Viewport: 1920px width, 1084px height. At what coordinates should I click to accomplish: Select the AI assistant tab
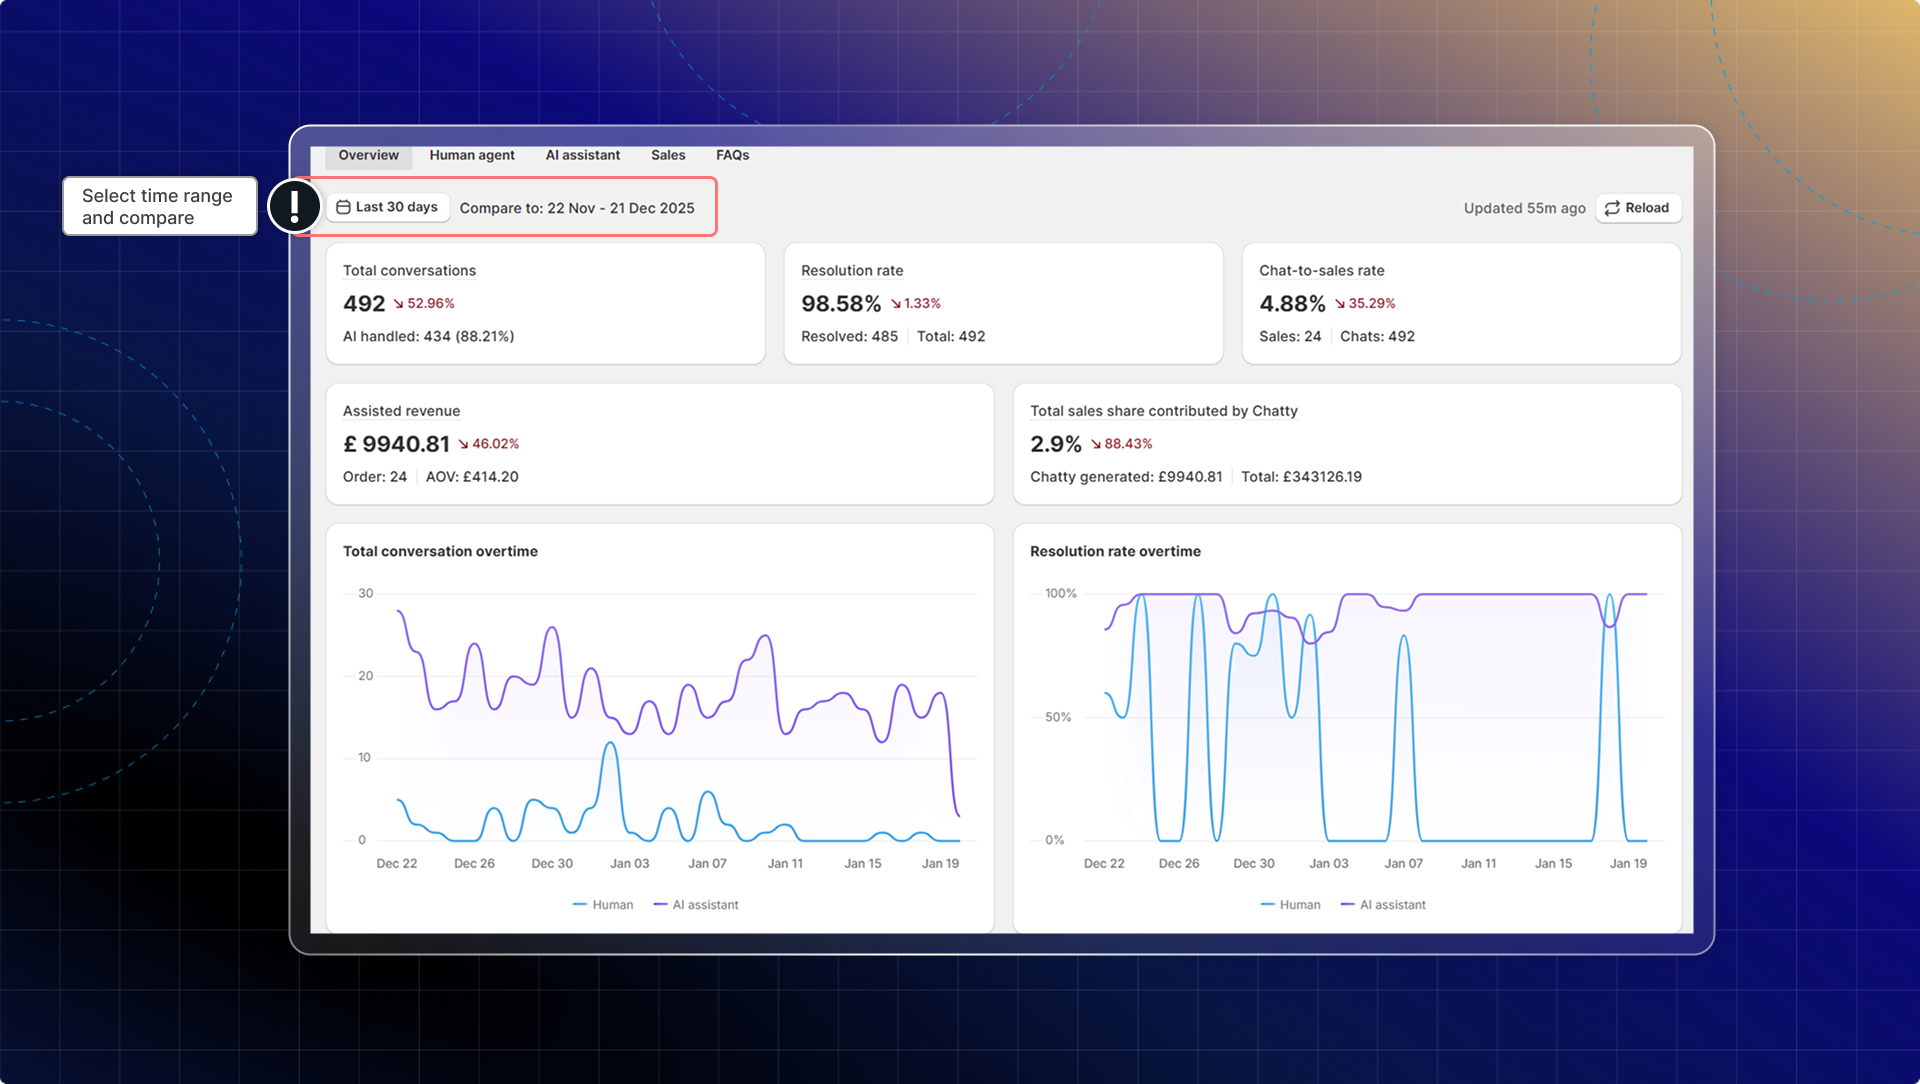[x=583, y=155]
